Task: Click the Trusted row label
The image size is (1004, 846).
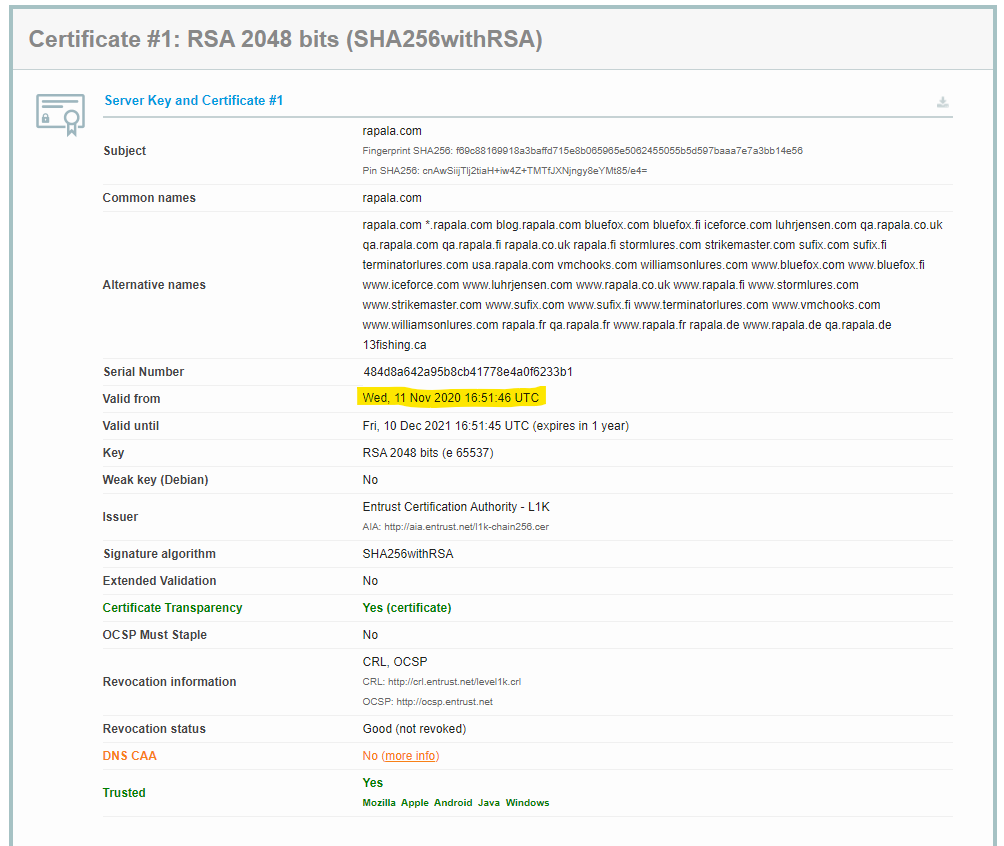Action: coord(124,793)
